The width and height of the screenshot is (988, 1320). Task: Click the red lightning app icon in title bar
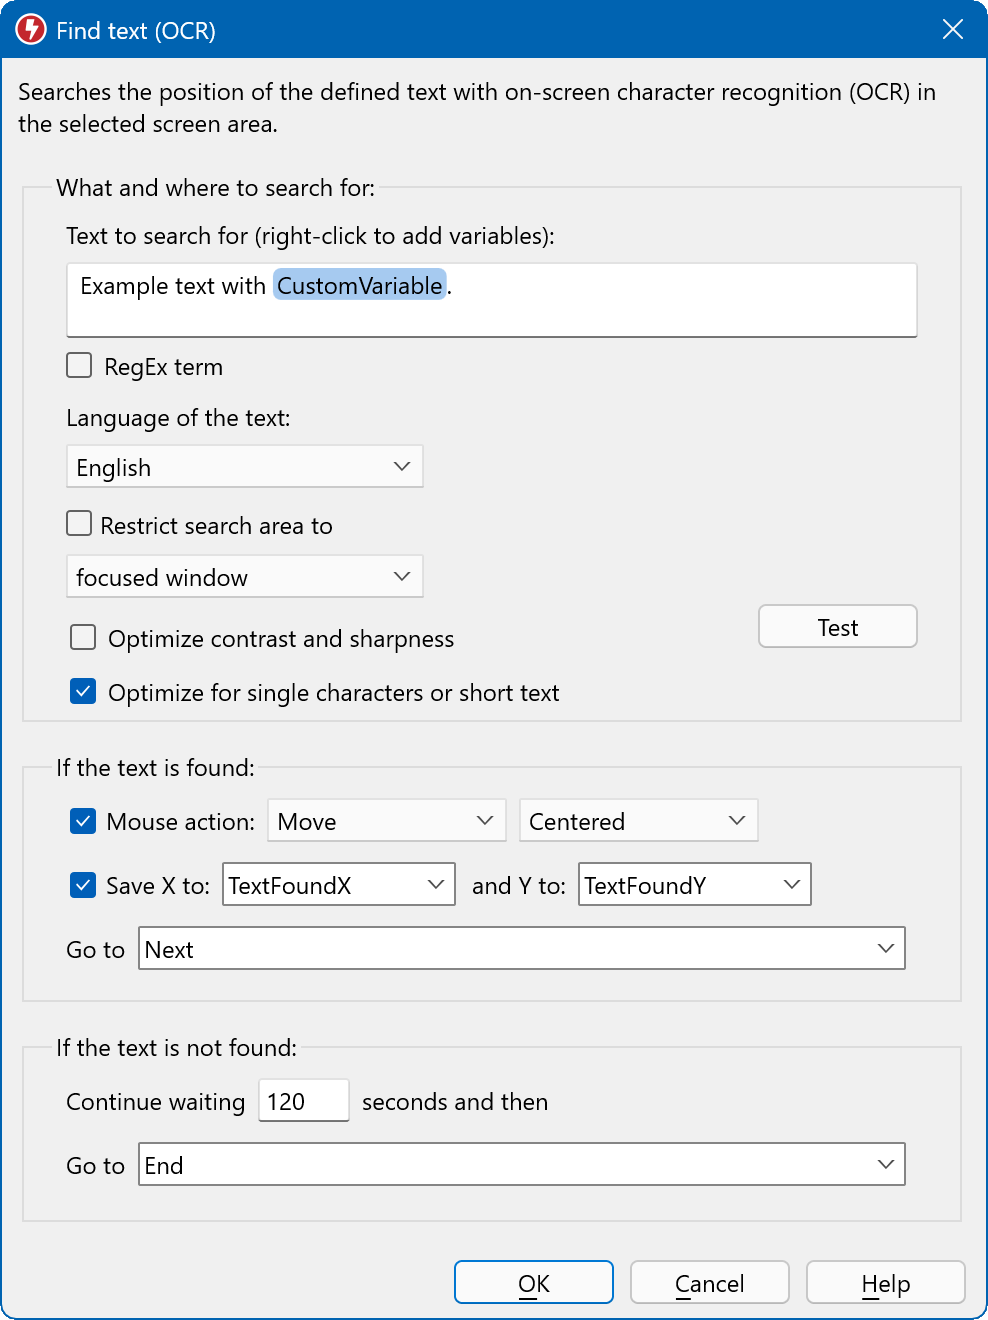(x=31, y=30)
